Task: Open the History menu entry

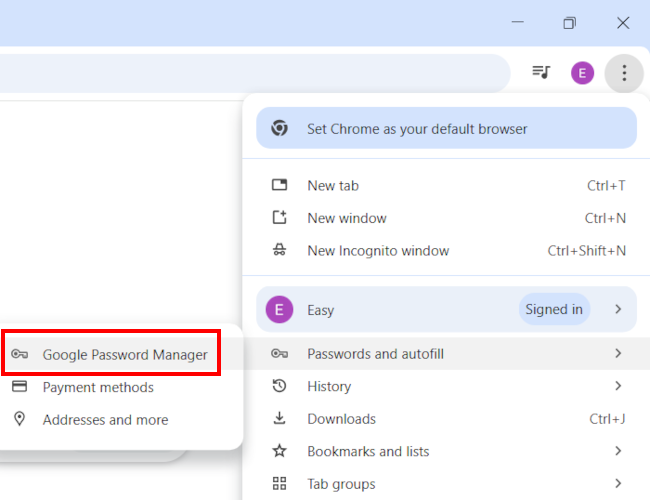Action: point(446,386)
